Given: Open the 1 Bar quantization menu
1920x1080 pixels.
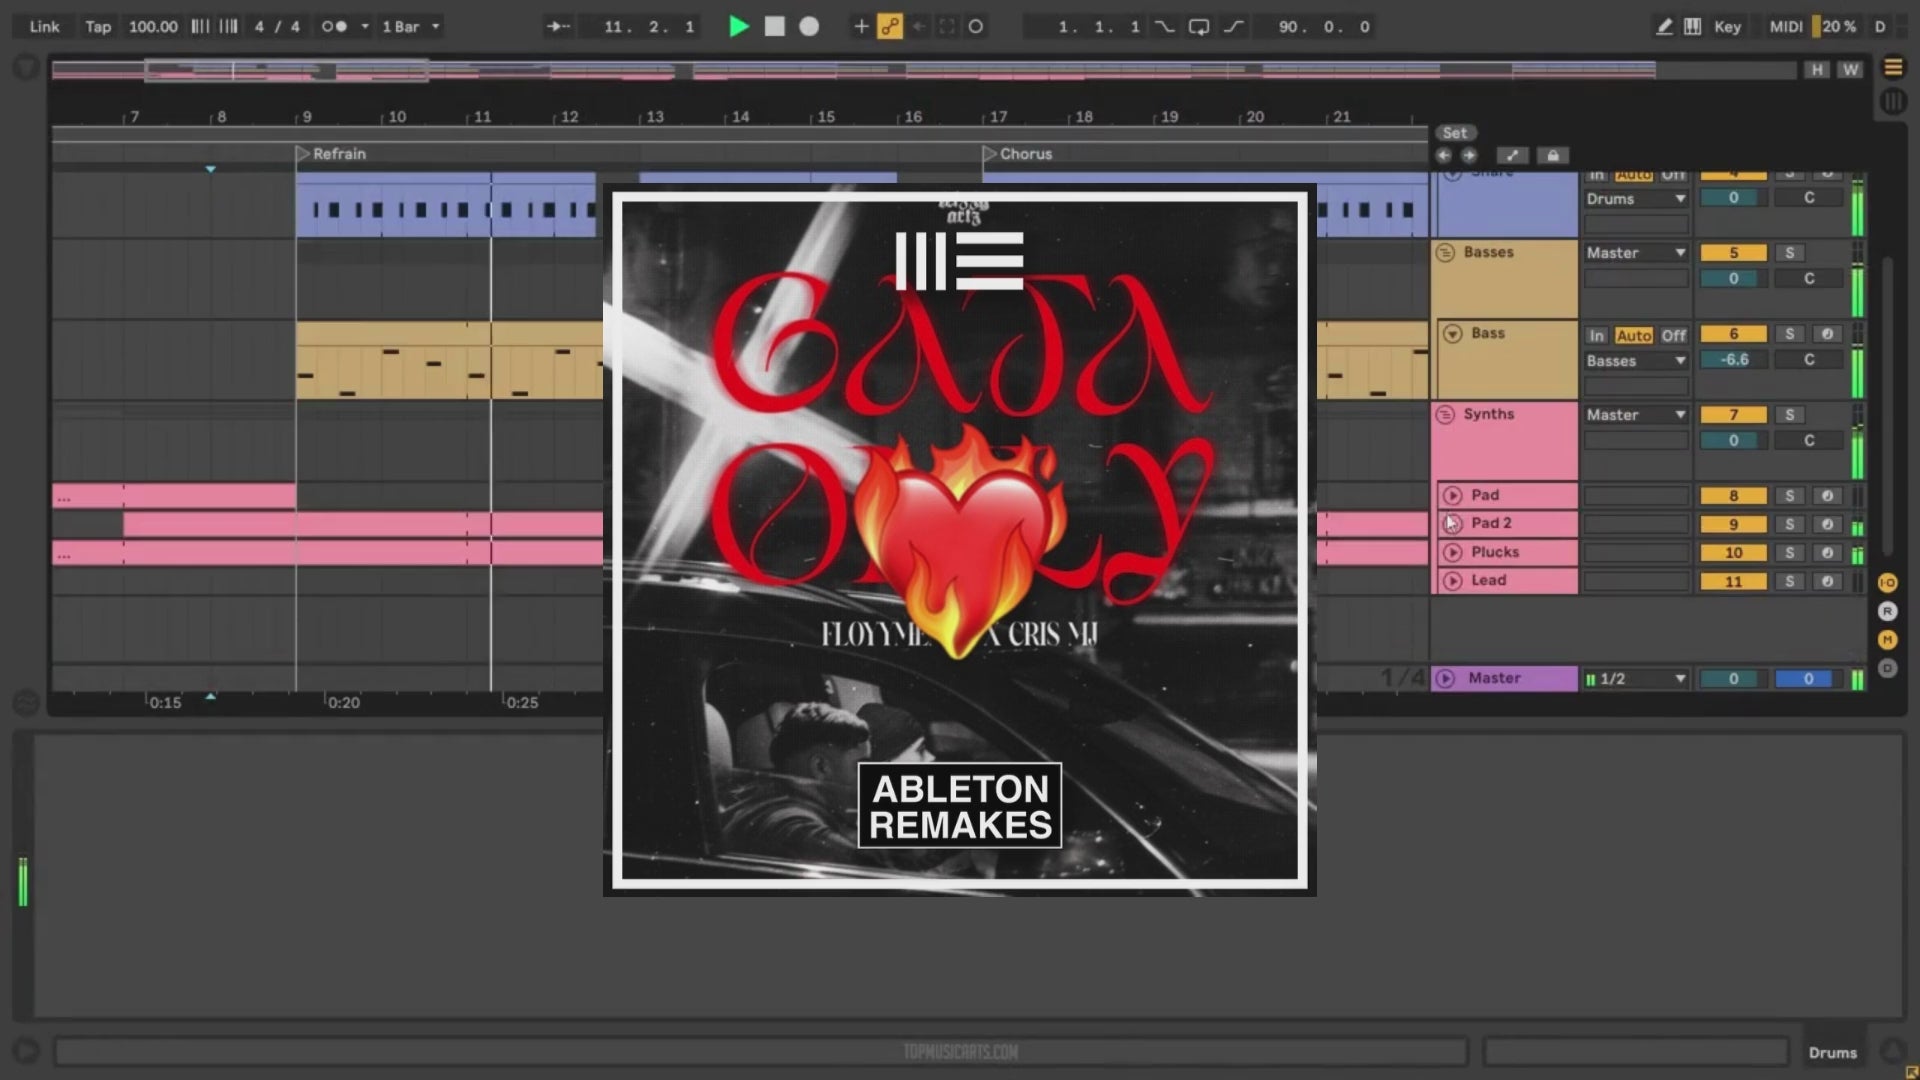Looking at the screenshot, I should [411, 27].
